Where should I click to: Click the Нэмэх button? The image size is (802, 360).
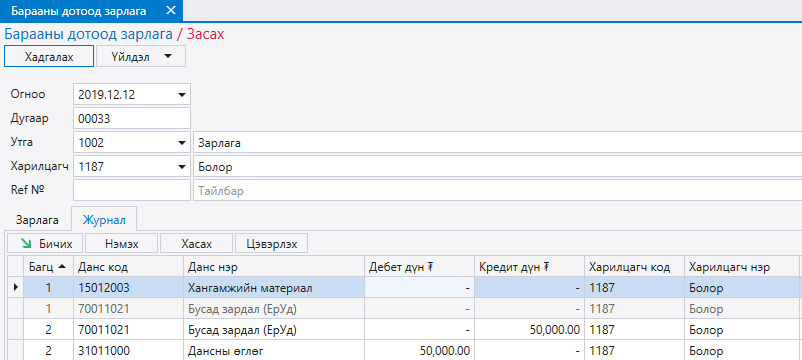(x=122, y=244)
